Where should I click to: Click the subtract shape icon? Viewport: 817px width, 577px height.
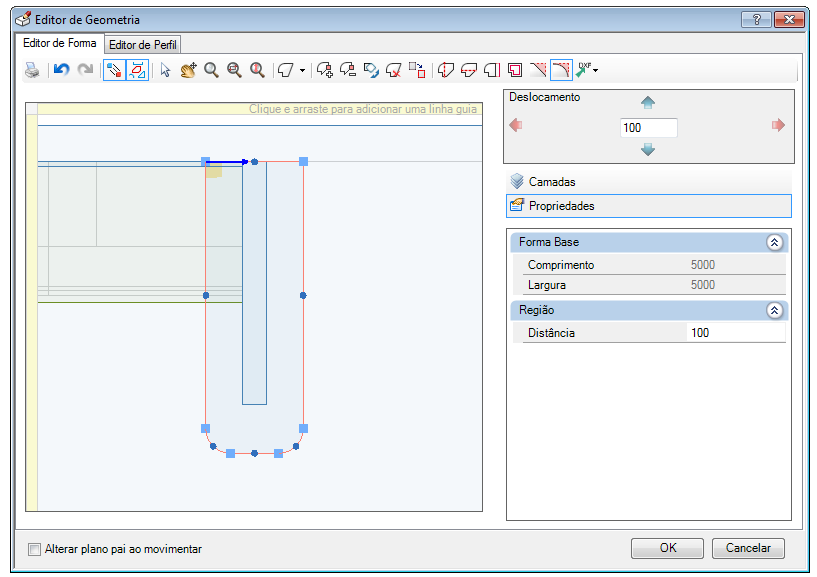click(x=348, y=70)
